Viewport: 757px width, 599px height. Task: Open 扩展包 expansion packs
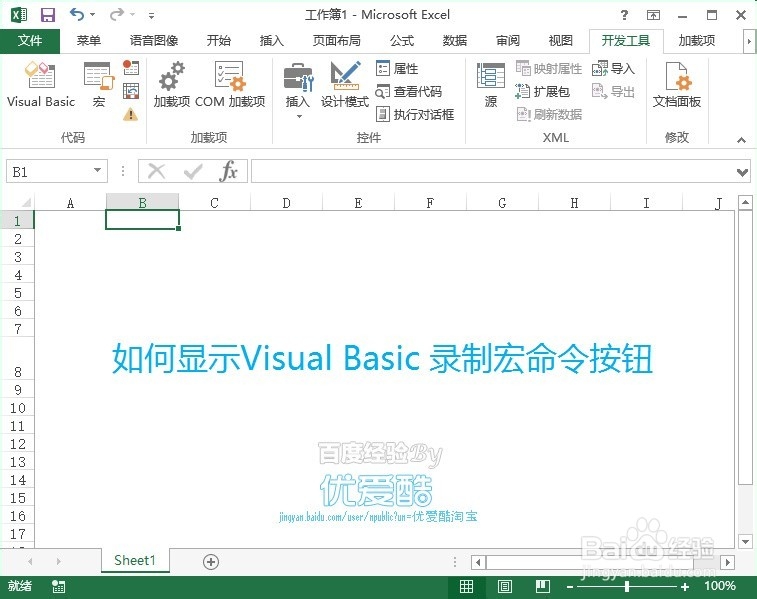(x=543, y=91)
